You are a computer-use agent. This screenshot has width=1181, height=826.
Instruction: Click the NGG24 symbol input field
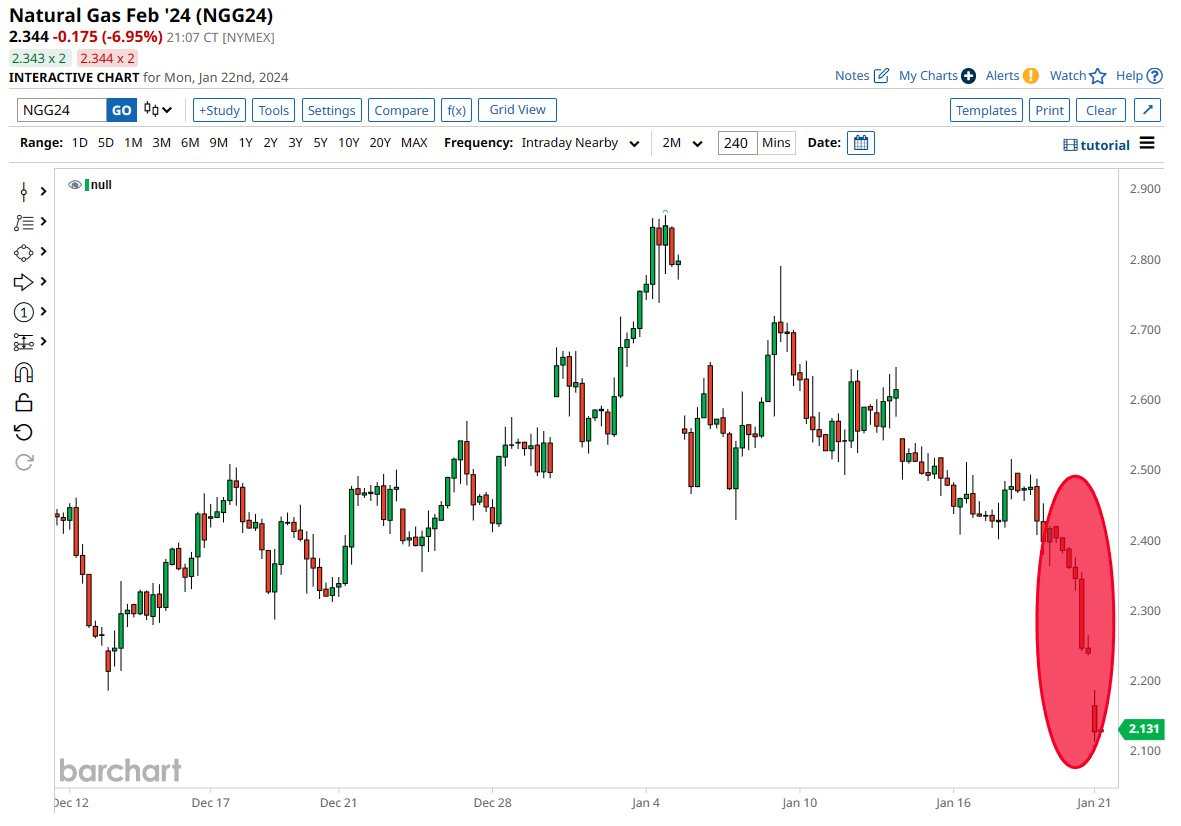[x=61, y=110]
